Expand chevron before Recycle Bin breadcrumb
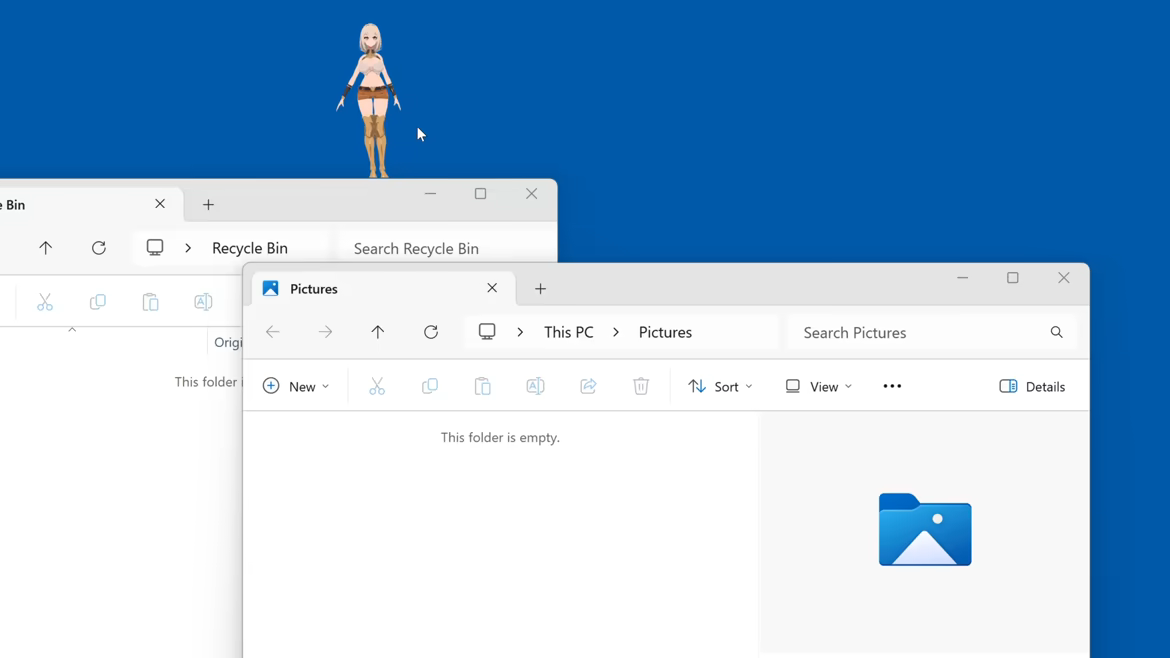1170x658 pixels. [188, 248]
